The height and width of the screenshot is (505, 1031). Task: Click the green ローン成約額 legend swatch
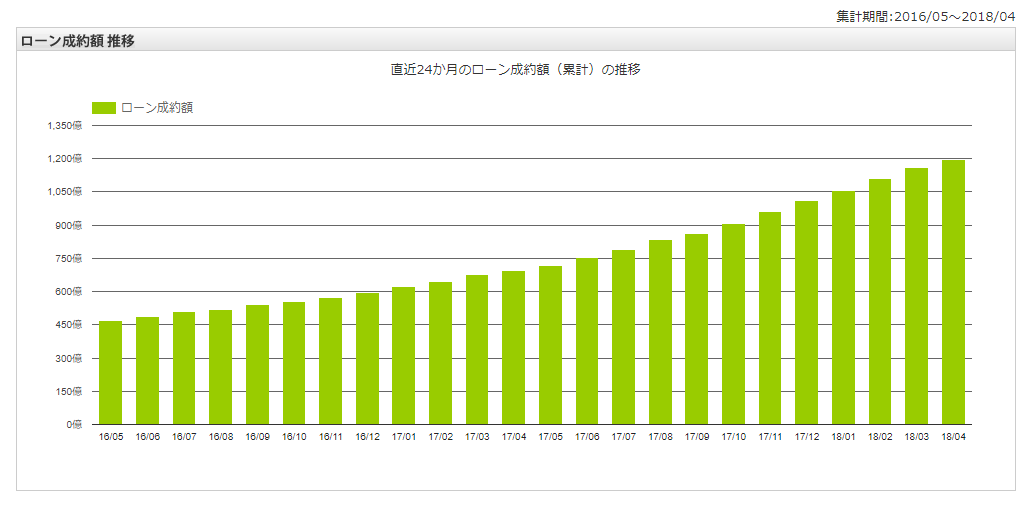click(x=104, y=108)
